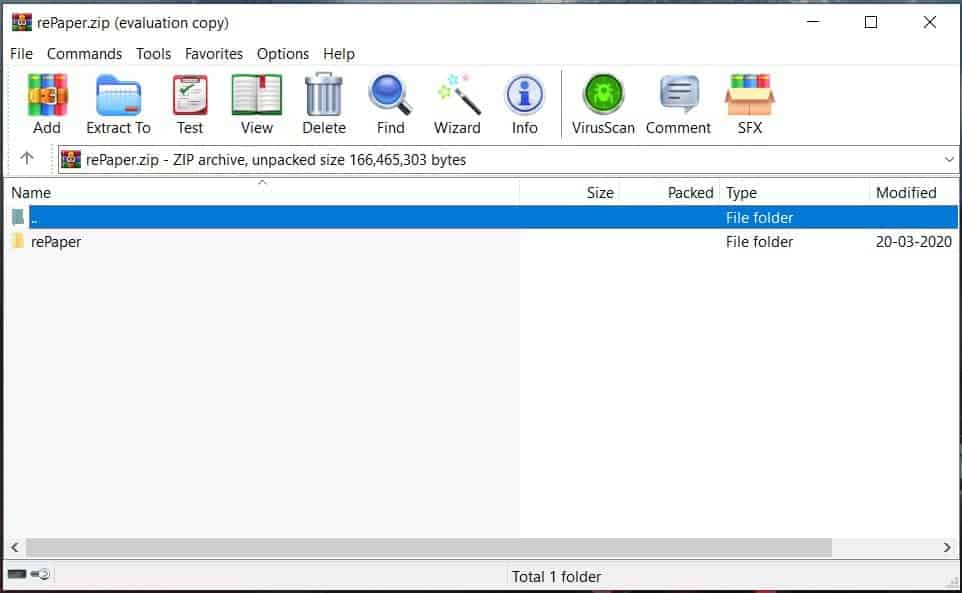Image resolution: width=962 pixels, height=593 pixels.
Task: Go up one level arrow
Action: coord(26,158)
